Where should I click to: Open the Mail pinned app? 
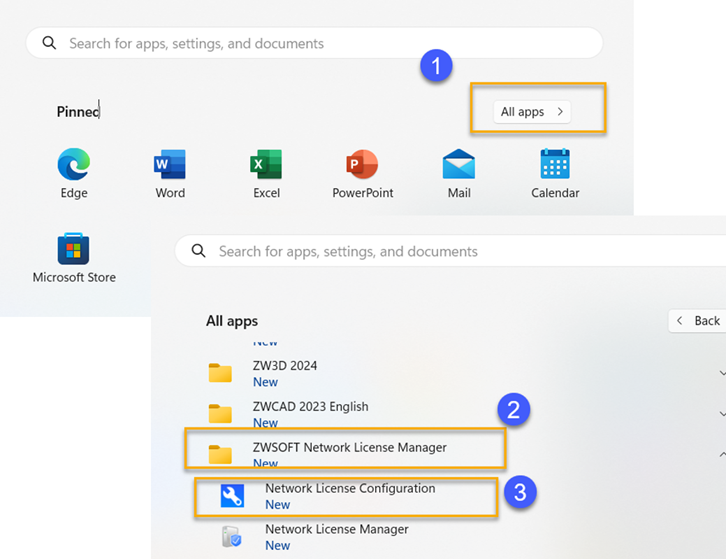(459, 173)
